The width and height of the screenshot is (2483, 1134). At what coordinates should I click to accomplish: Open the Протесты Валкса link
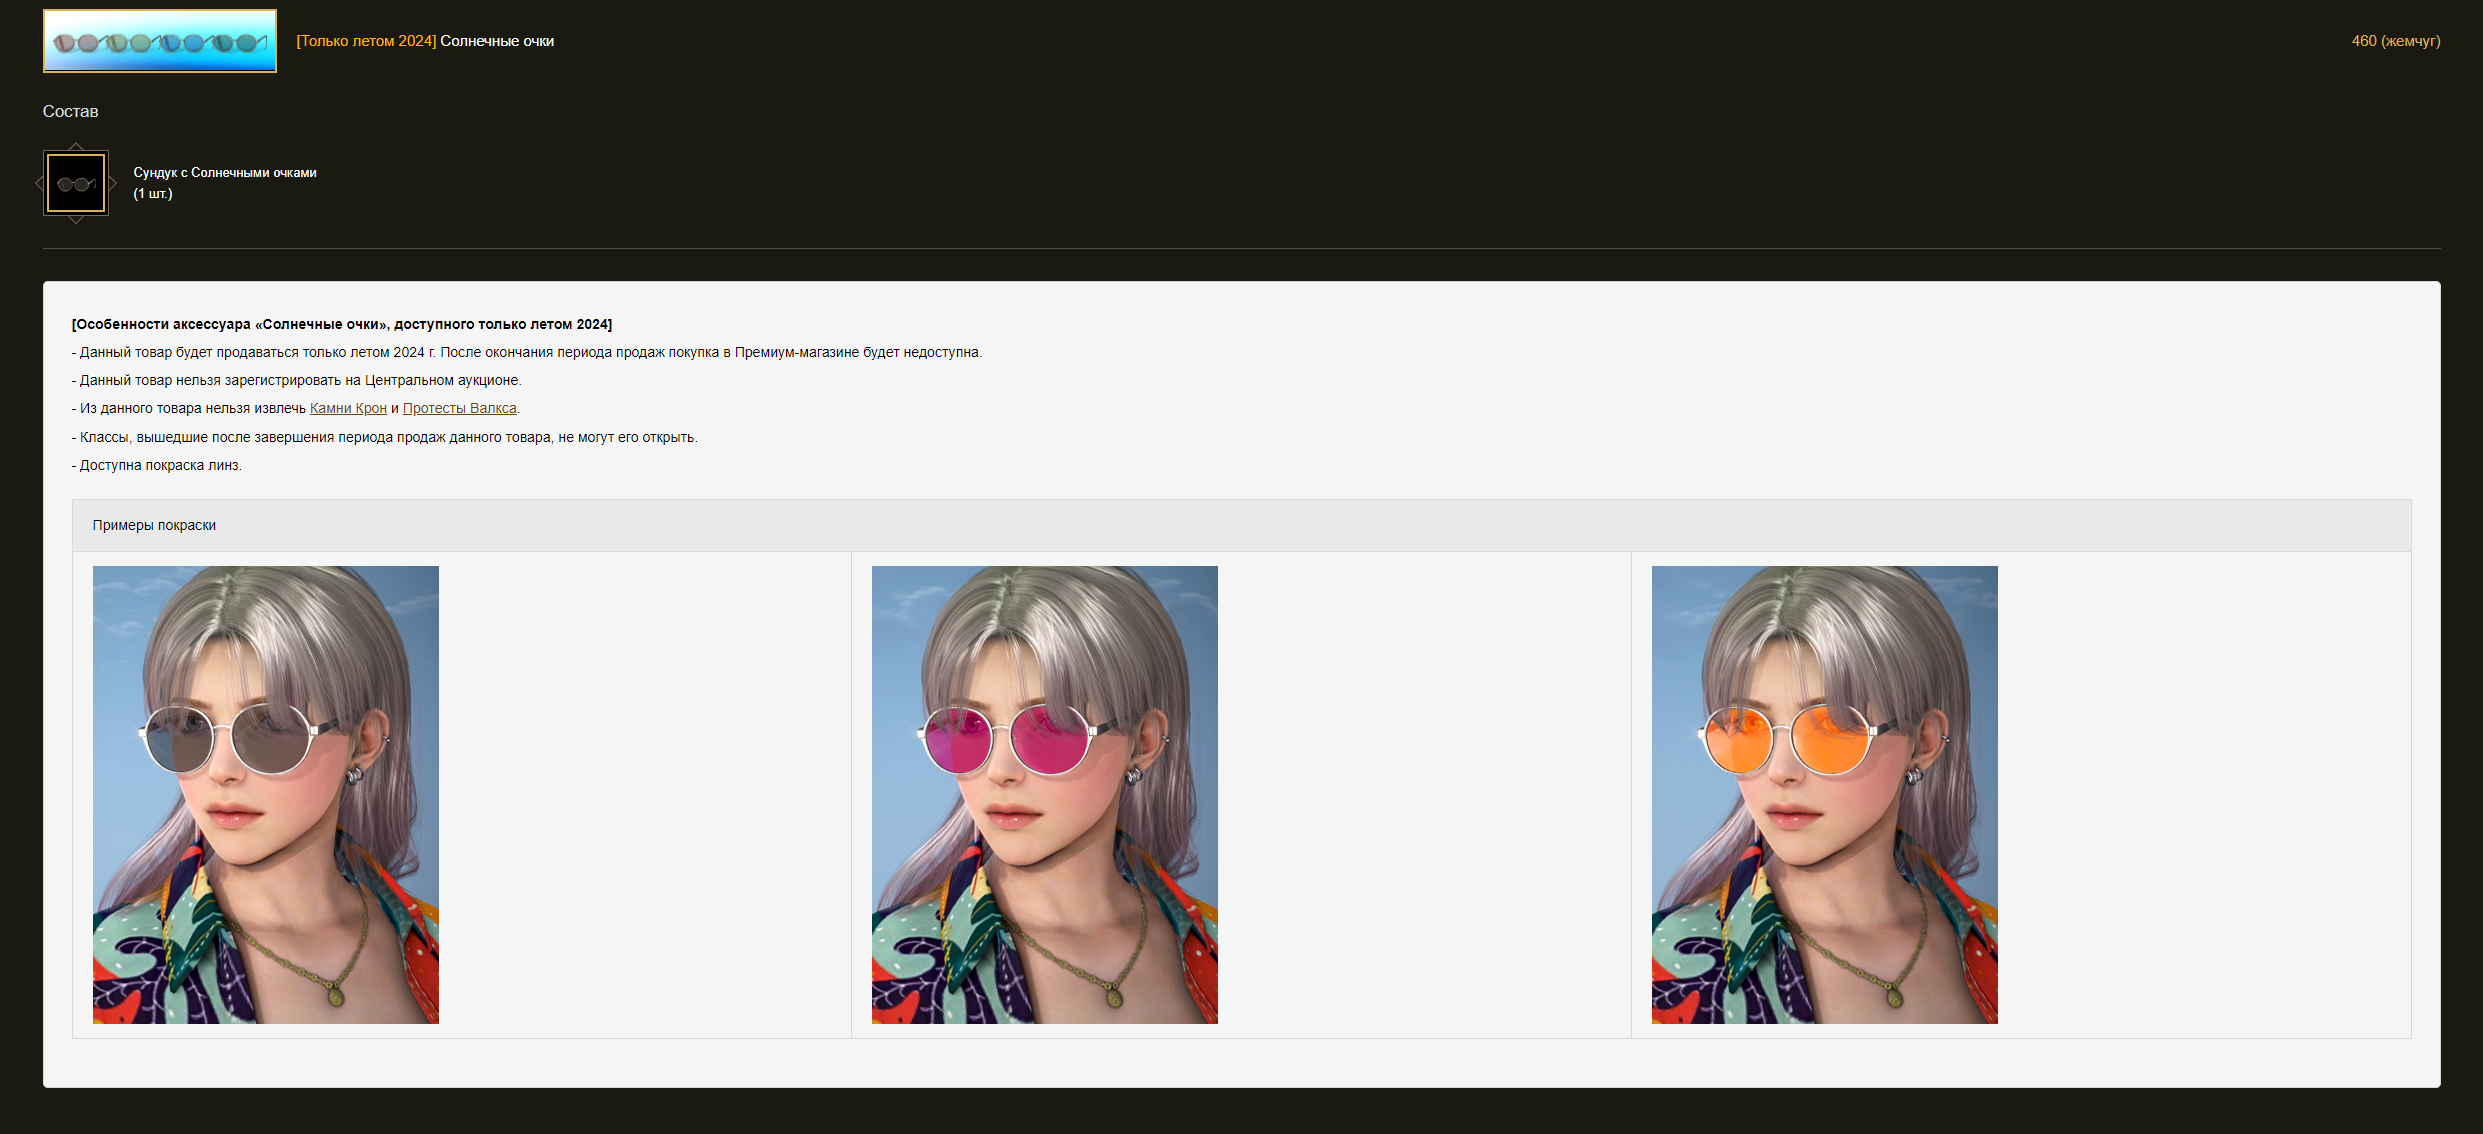click(459, 408)
